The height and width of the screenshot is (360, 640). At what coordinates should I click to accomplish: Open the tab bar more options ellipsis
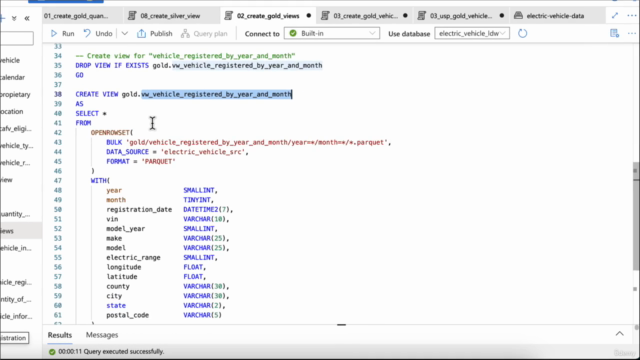pos(632,16)
